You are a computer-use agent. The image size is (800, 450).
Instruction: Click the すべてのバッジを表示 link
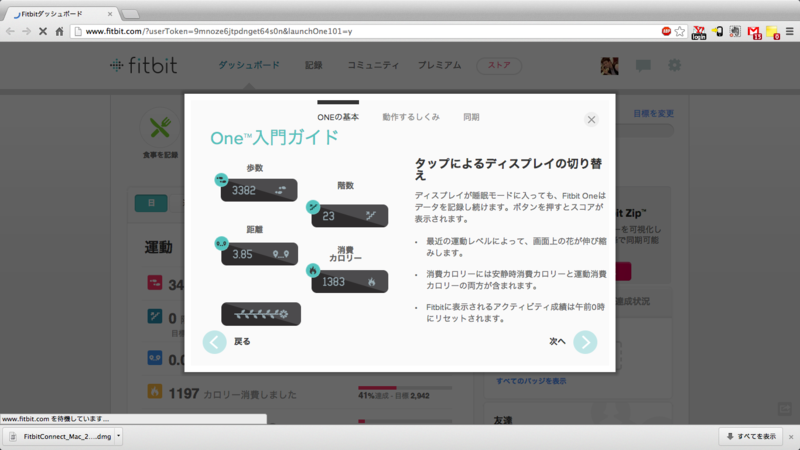531,381
